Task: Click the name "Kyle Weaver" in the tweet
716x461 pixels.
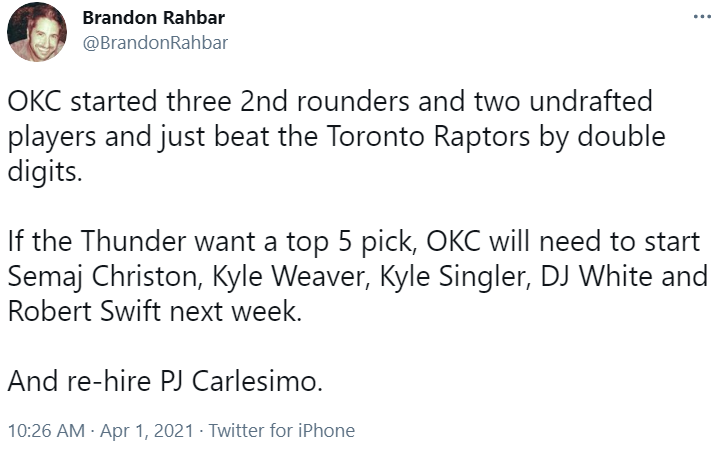Action: 291,277
